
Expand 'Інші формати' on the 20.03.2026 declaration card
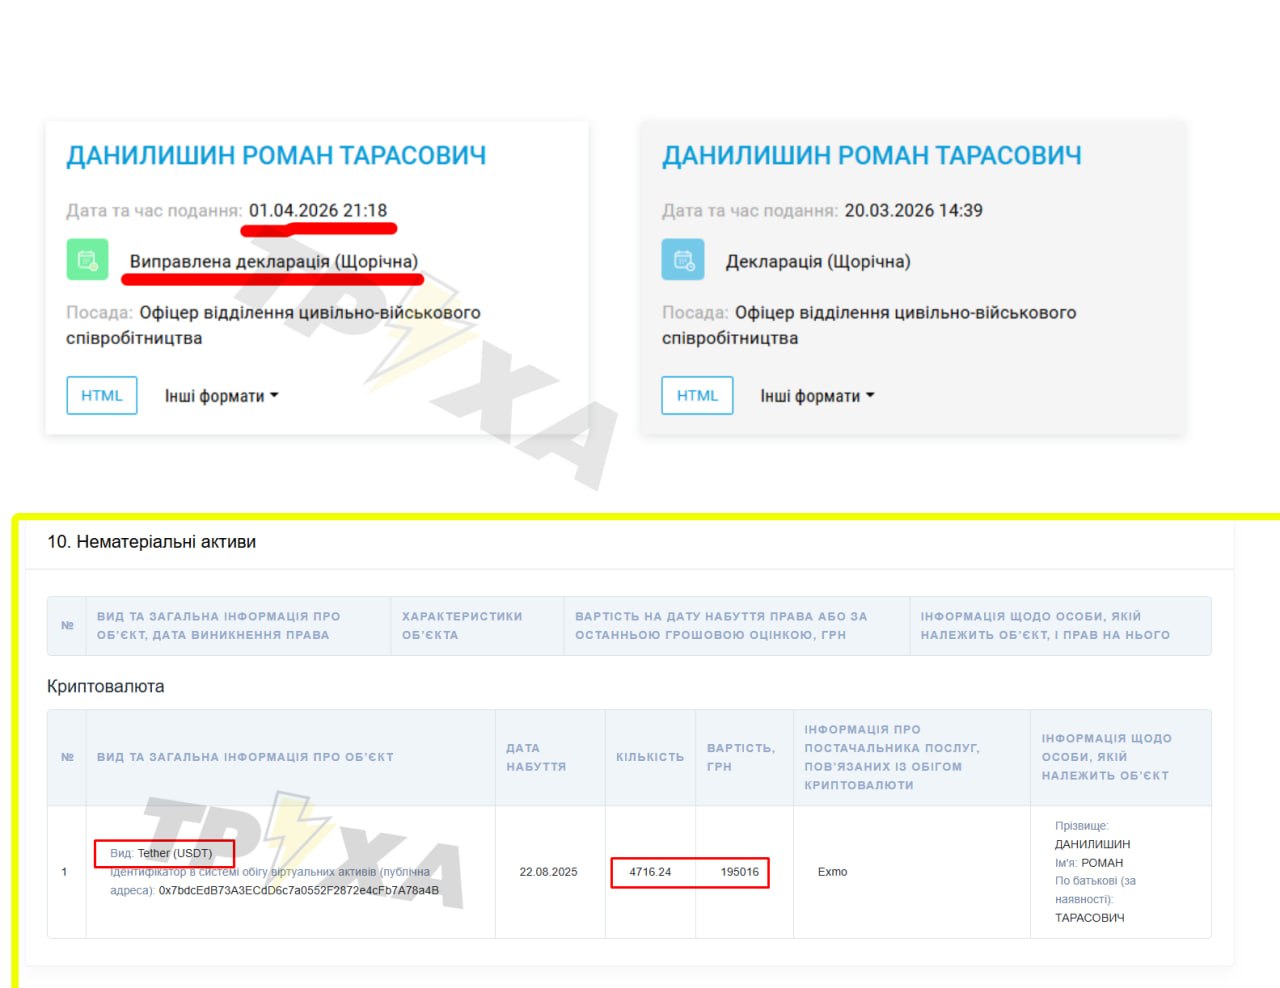pyautogui.click(x=817, y=396)
